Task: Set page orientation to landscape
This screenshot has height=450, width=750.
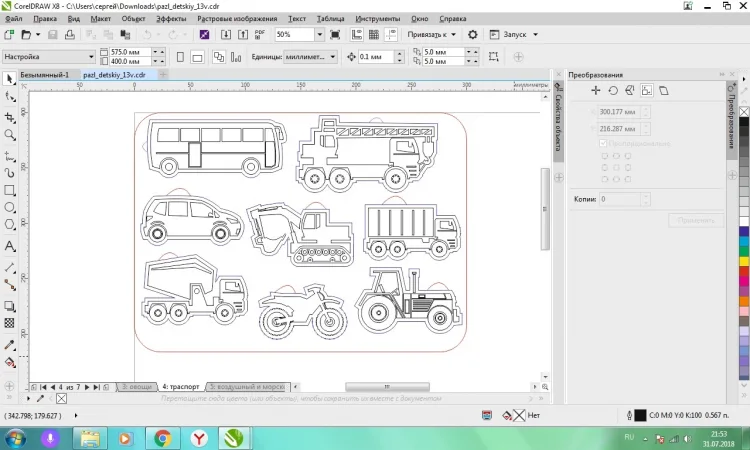Action: pyautogui.click(x=197, y=57)
